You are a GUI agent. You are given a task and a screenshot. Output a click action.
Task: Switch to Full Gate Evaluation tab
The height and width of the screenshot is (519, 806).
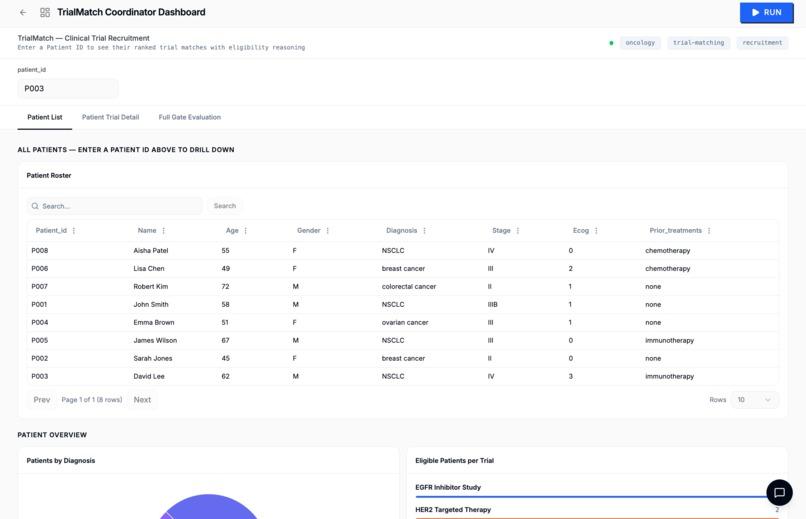190,117
